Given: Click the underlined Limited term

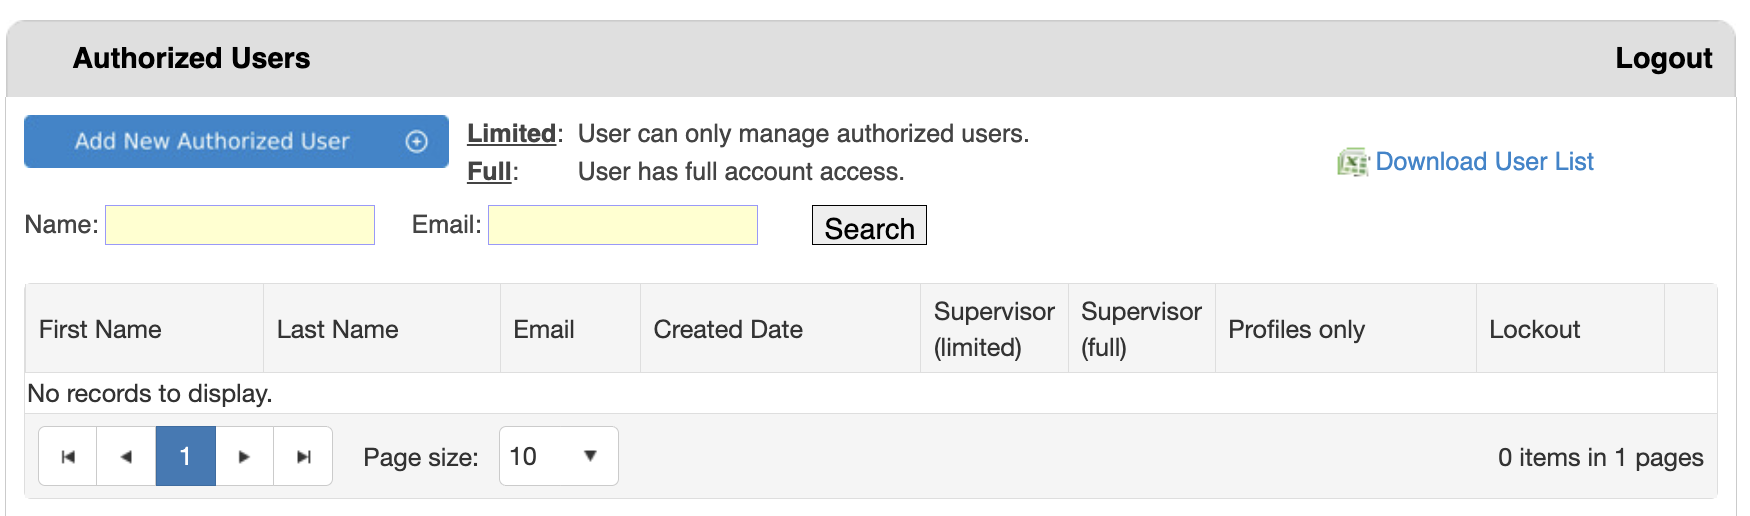Looking at the screenshot, I should click(511, 134).
